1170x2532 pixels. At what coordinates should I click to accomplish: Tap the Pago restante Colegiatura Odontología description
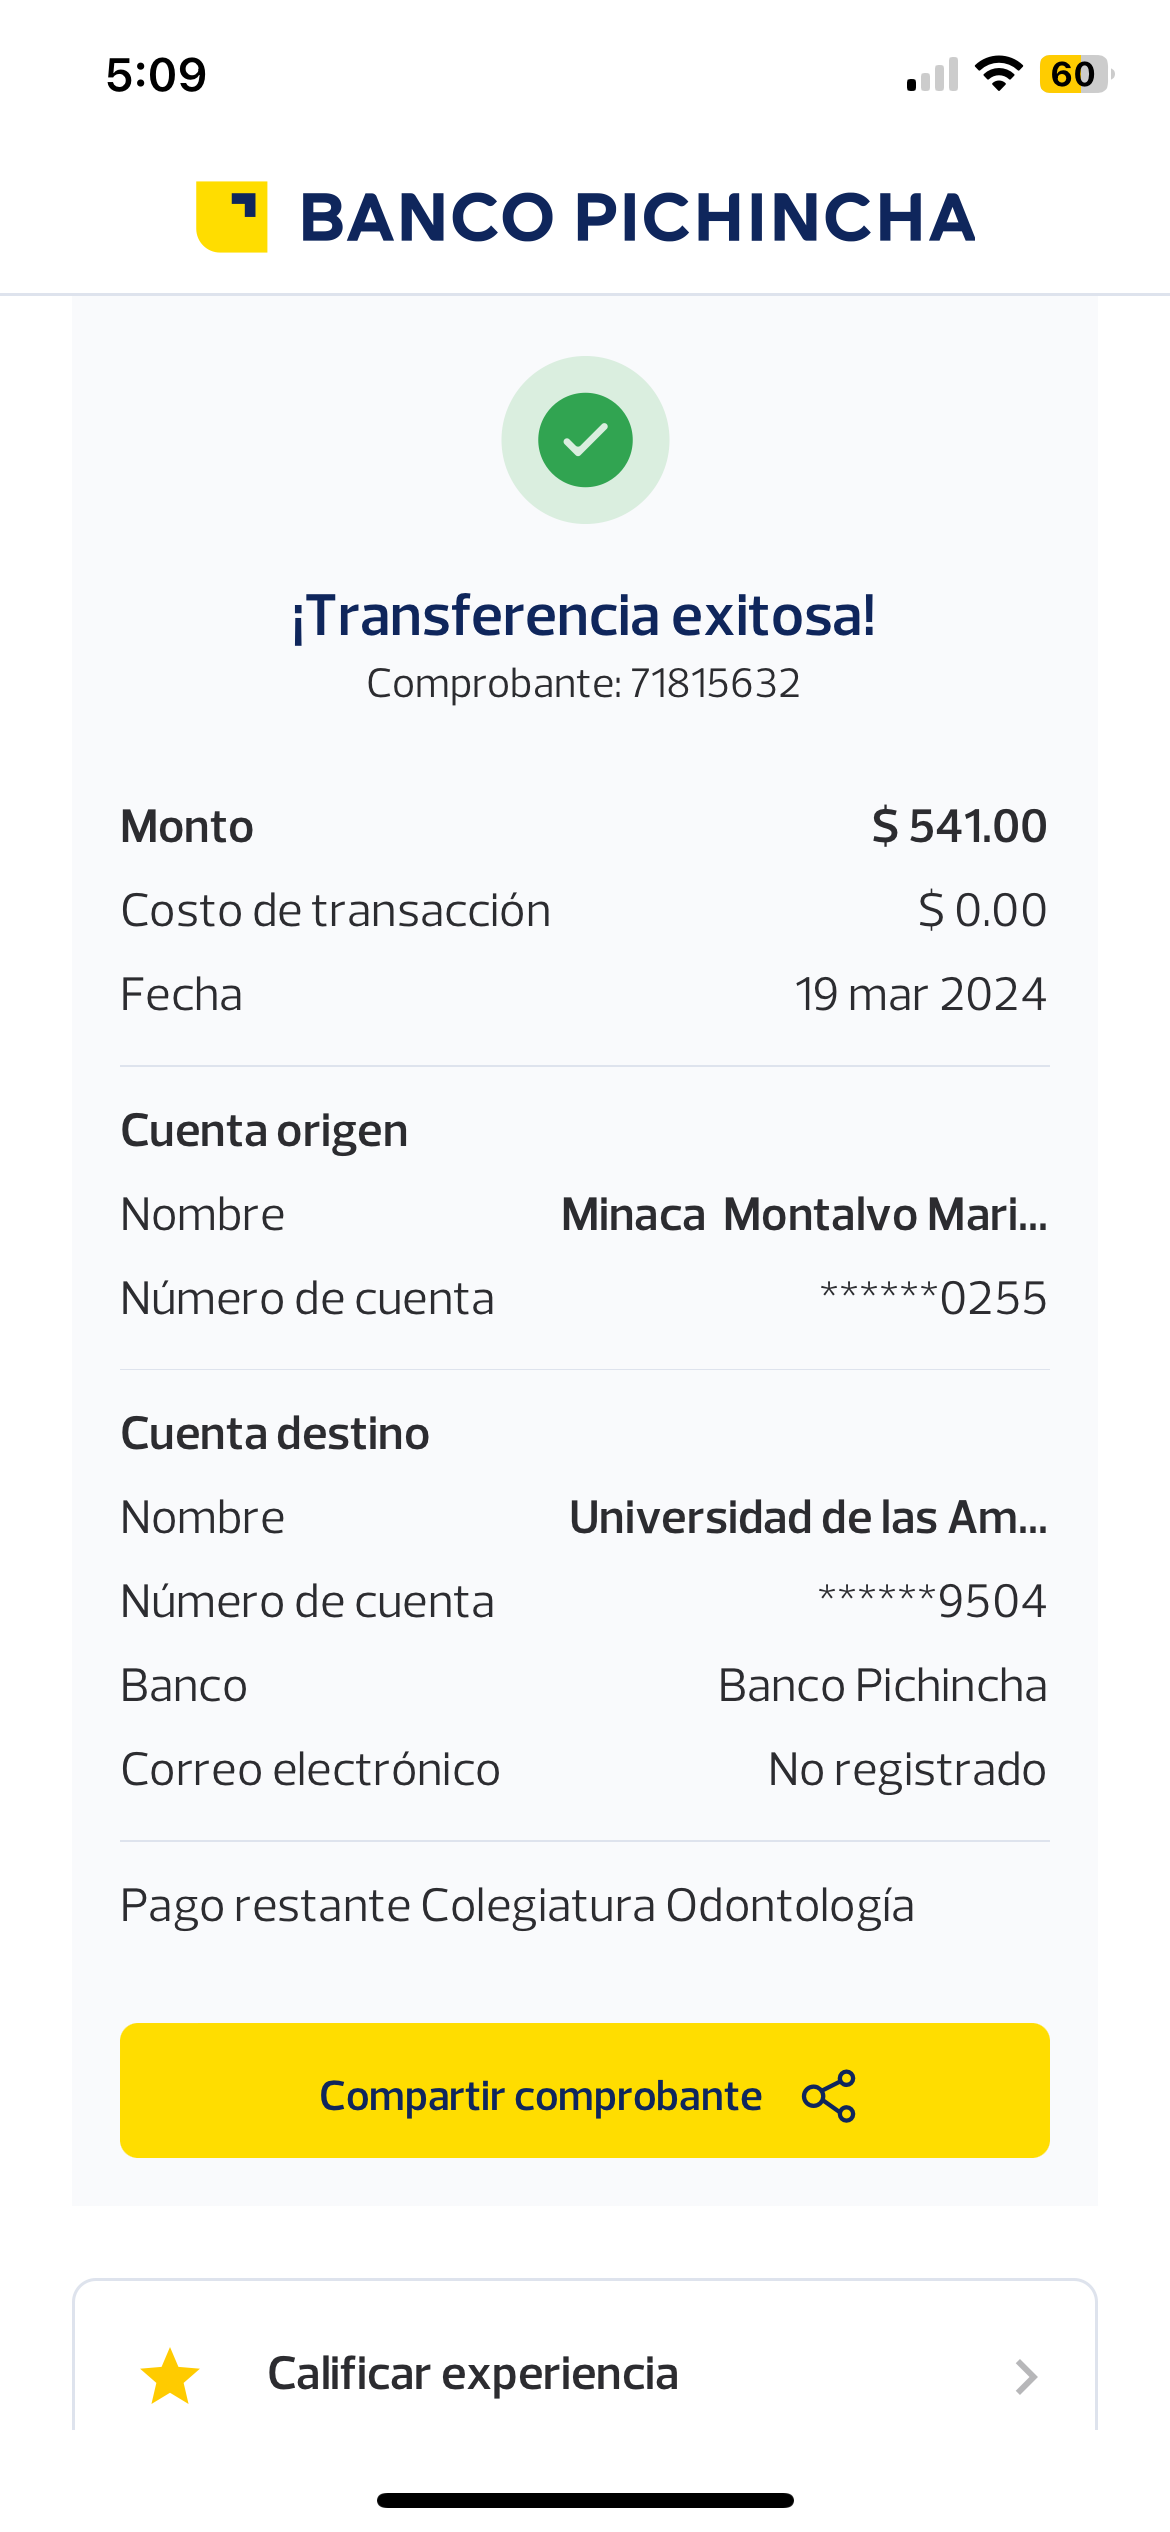tap(517, 1906)
